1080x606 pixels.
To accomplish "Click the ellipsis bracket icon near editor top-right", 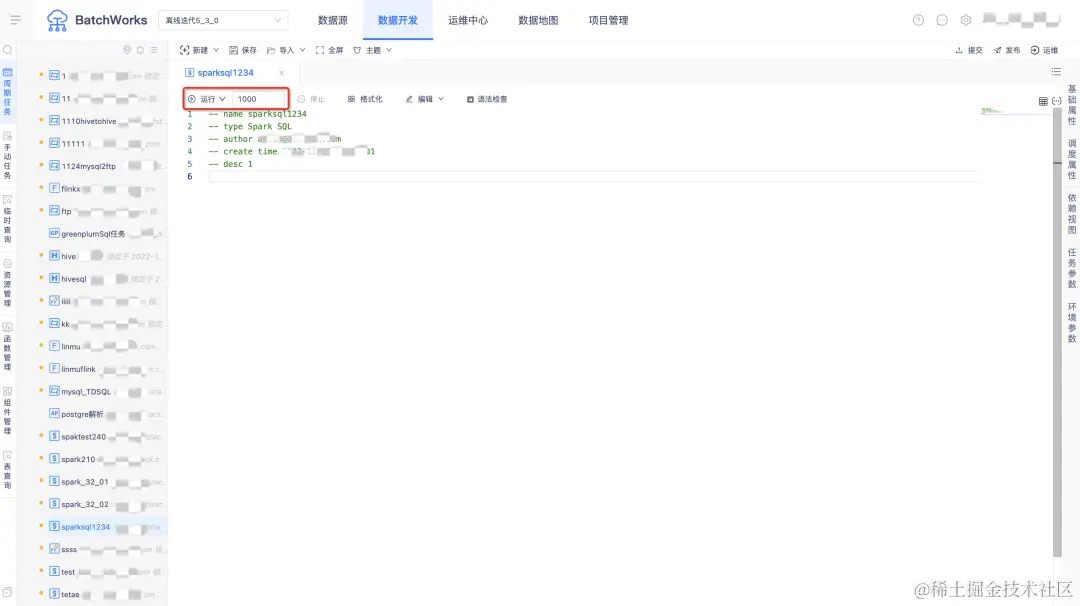I will pyautogui.click(x=1057, y=101).
